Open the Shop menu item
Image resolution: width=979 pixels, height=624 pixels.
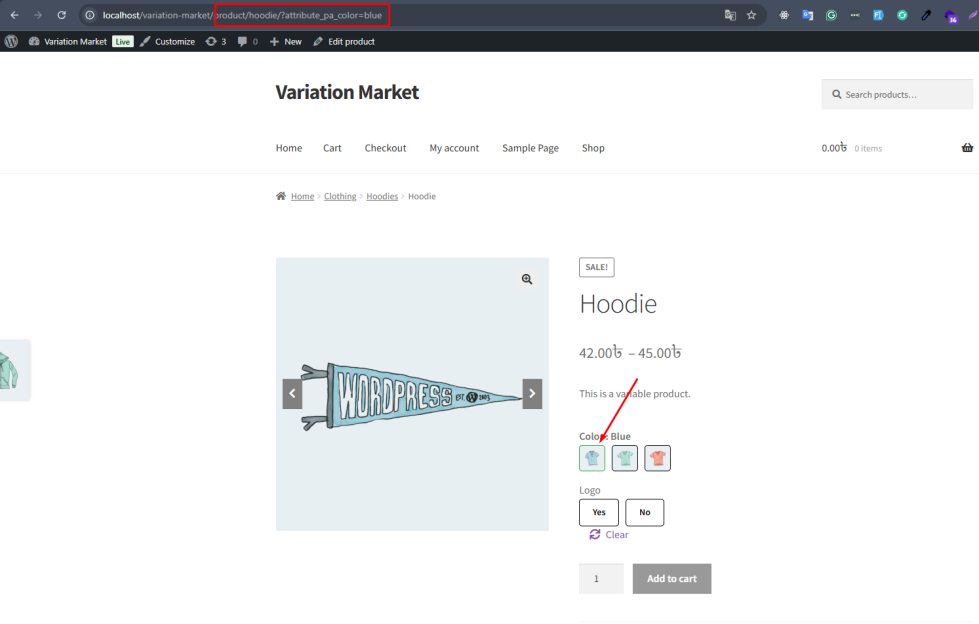[593, 148]
